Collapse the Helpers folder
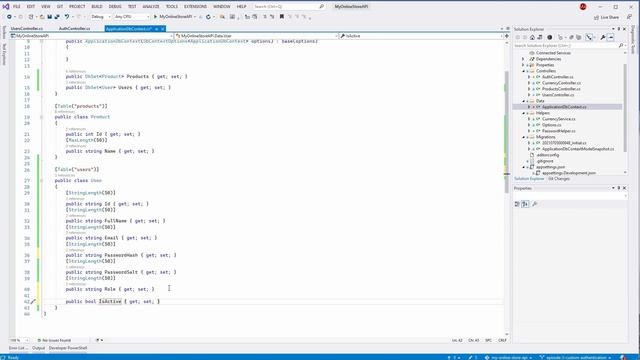This screenshot has width=640, height=360. (x=524, y=113)
